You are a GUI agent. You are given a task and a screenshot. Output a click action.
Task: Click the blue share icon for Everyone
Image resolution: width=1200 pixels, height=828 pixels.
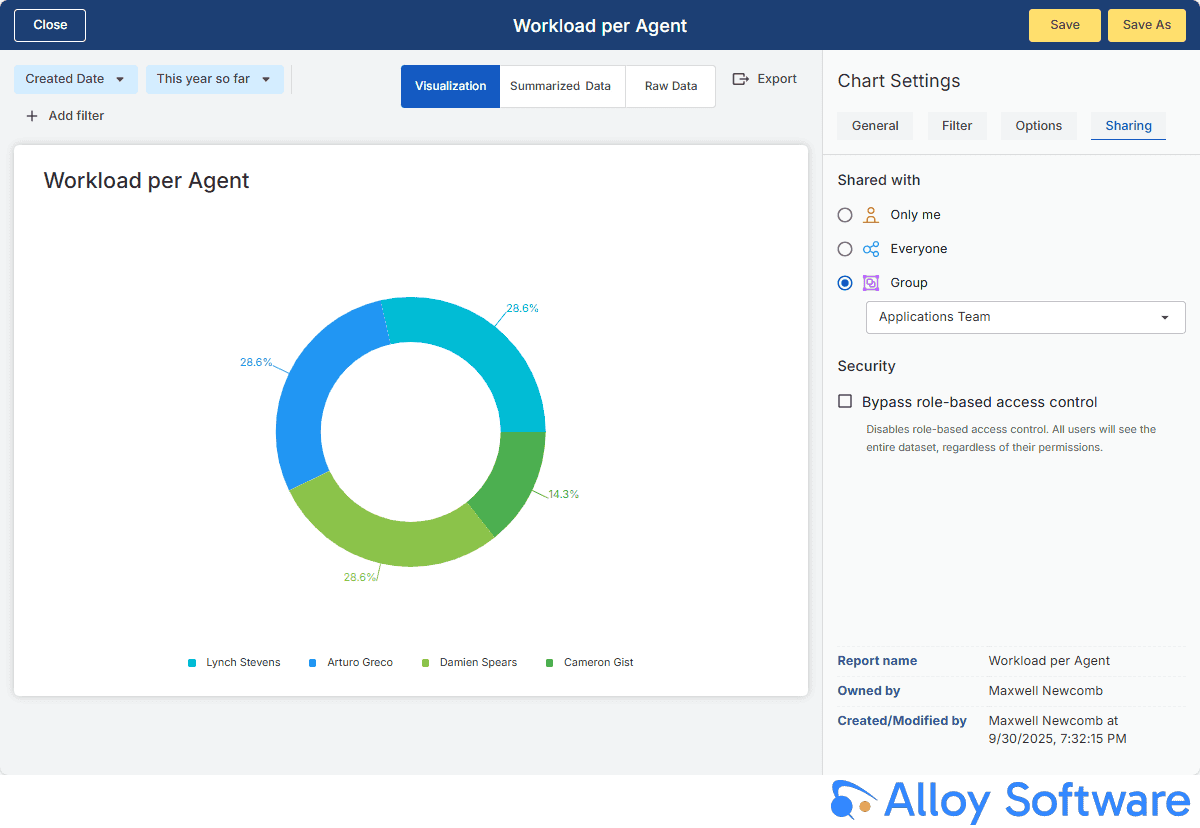point(871,249)
